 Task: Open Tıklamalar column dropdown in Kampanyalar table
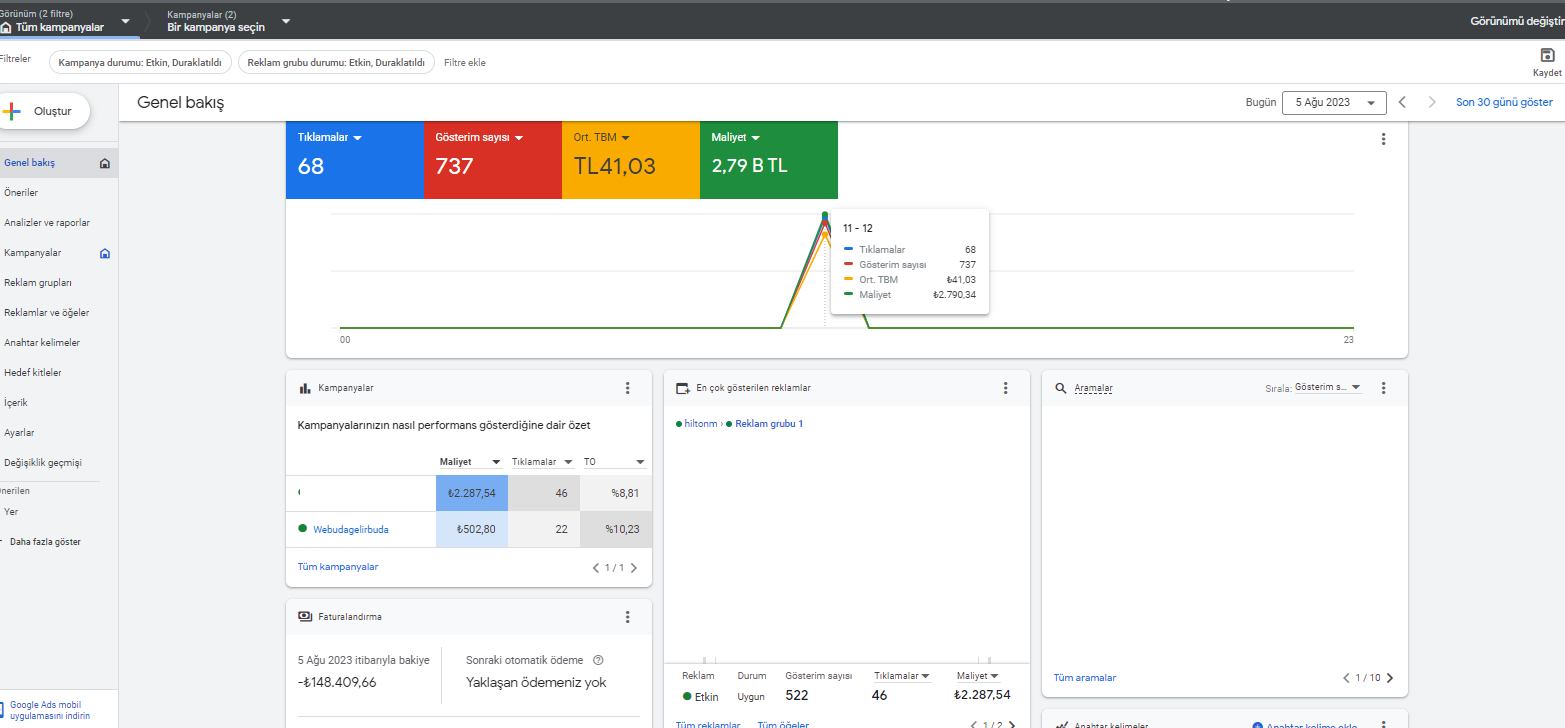click(542, 462)
